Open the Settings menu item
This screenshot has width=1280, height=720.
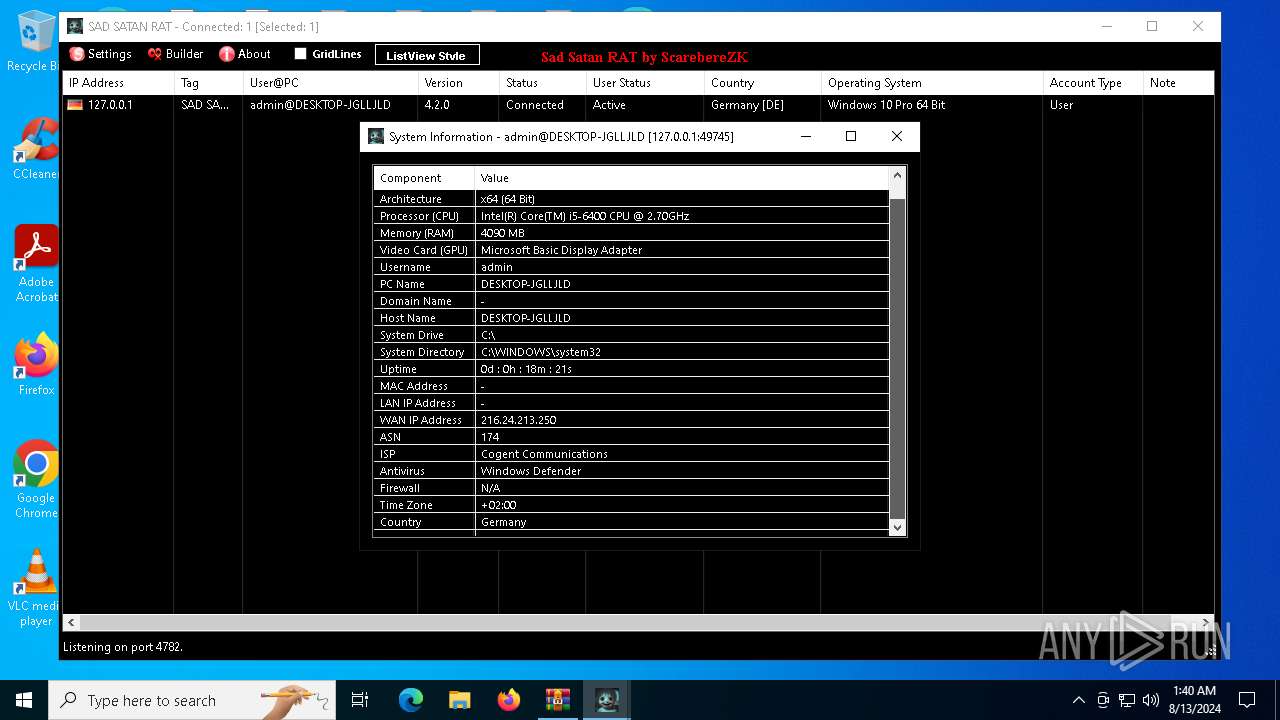(x=100, y=54)
